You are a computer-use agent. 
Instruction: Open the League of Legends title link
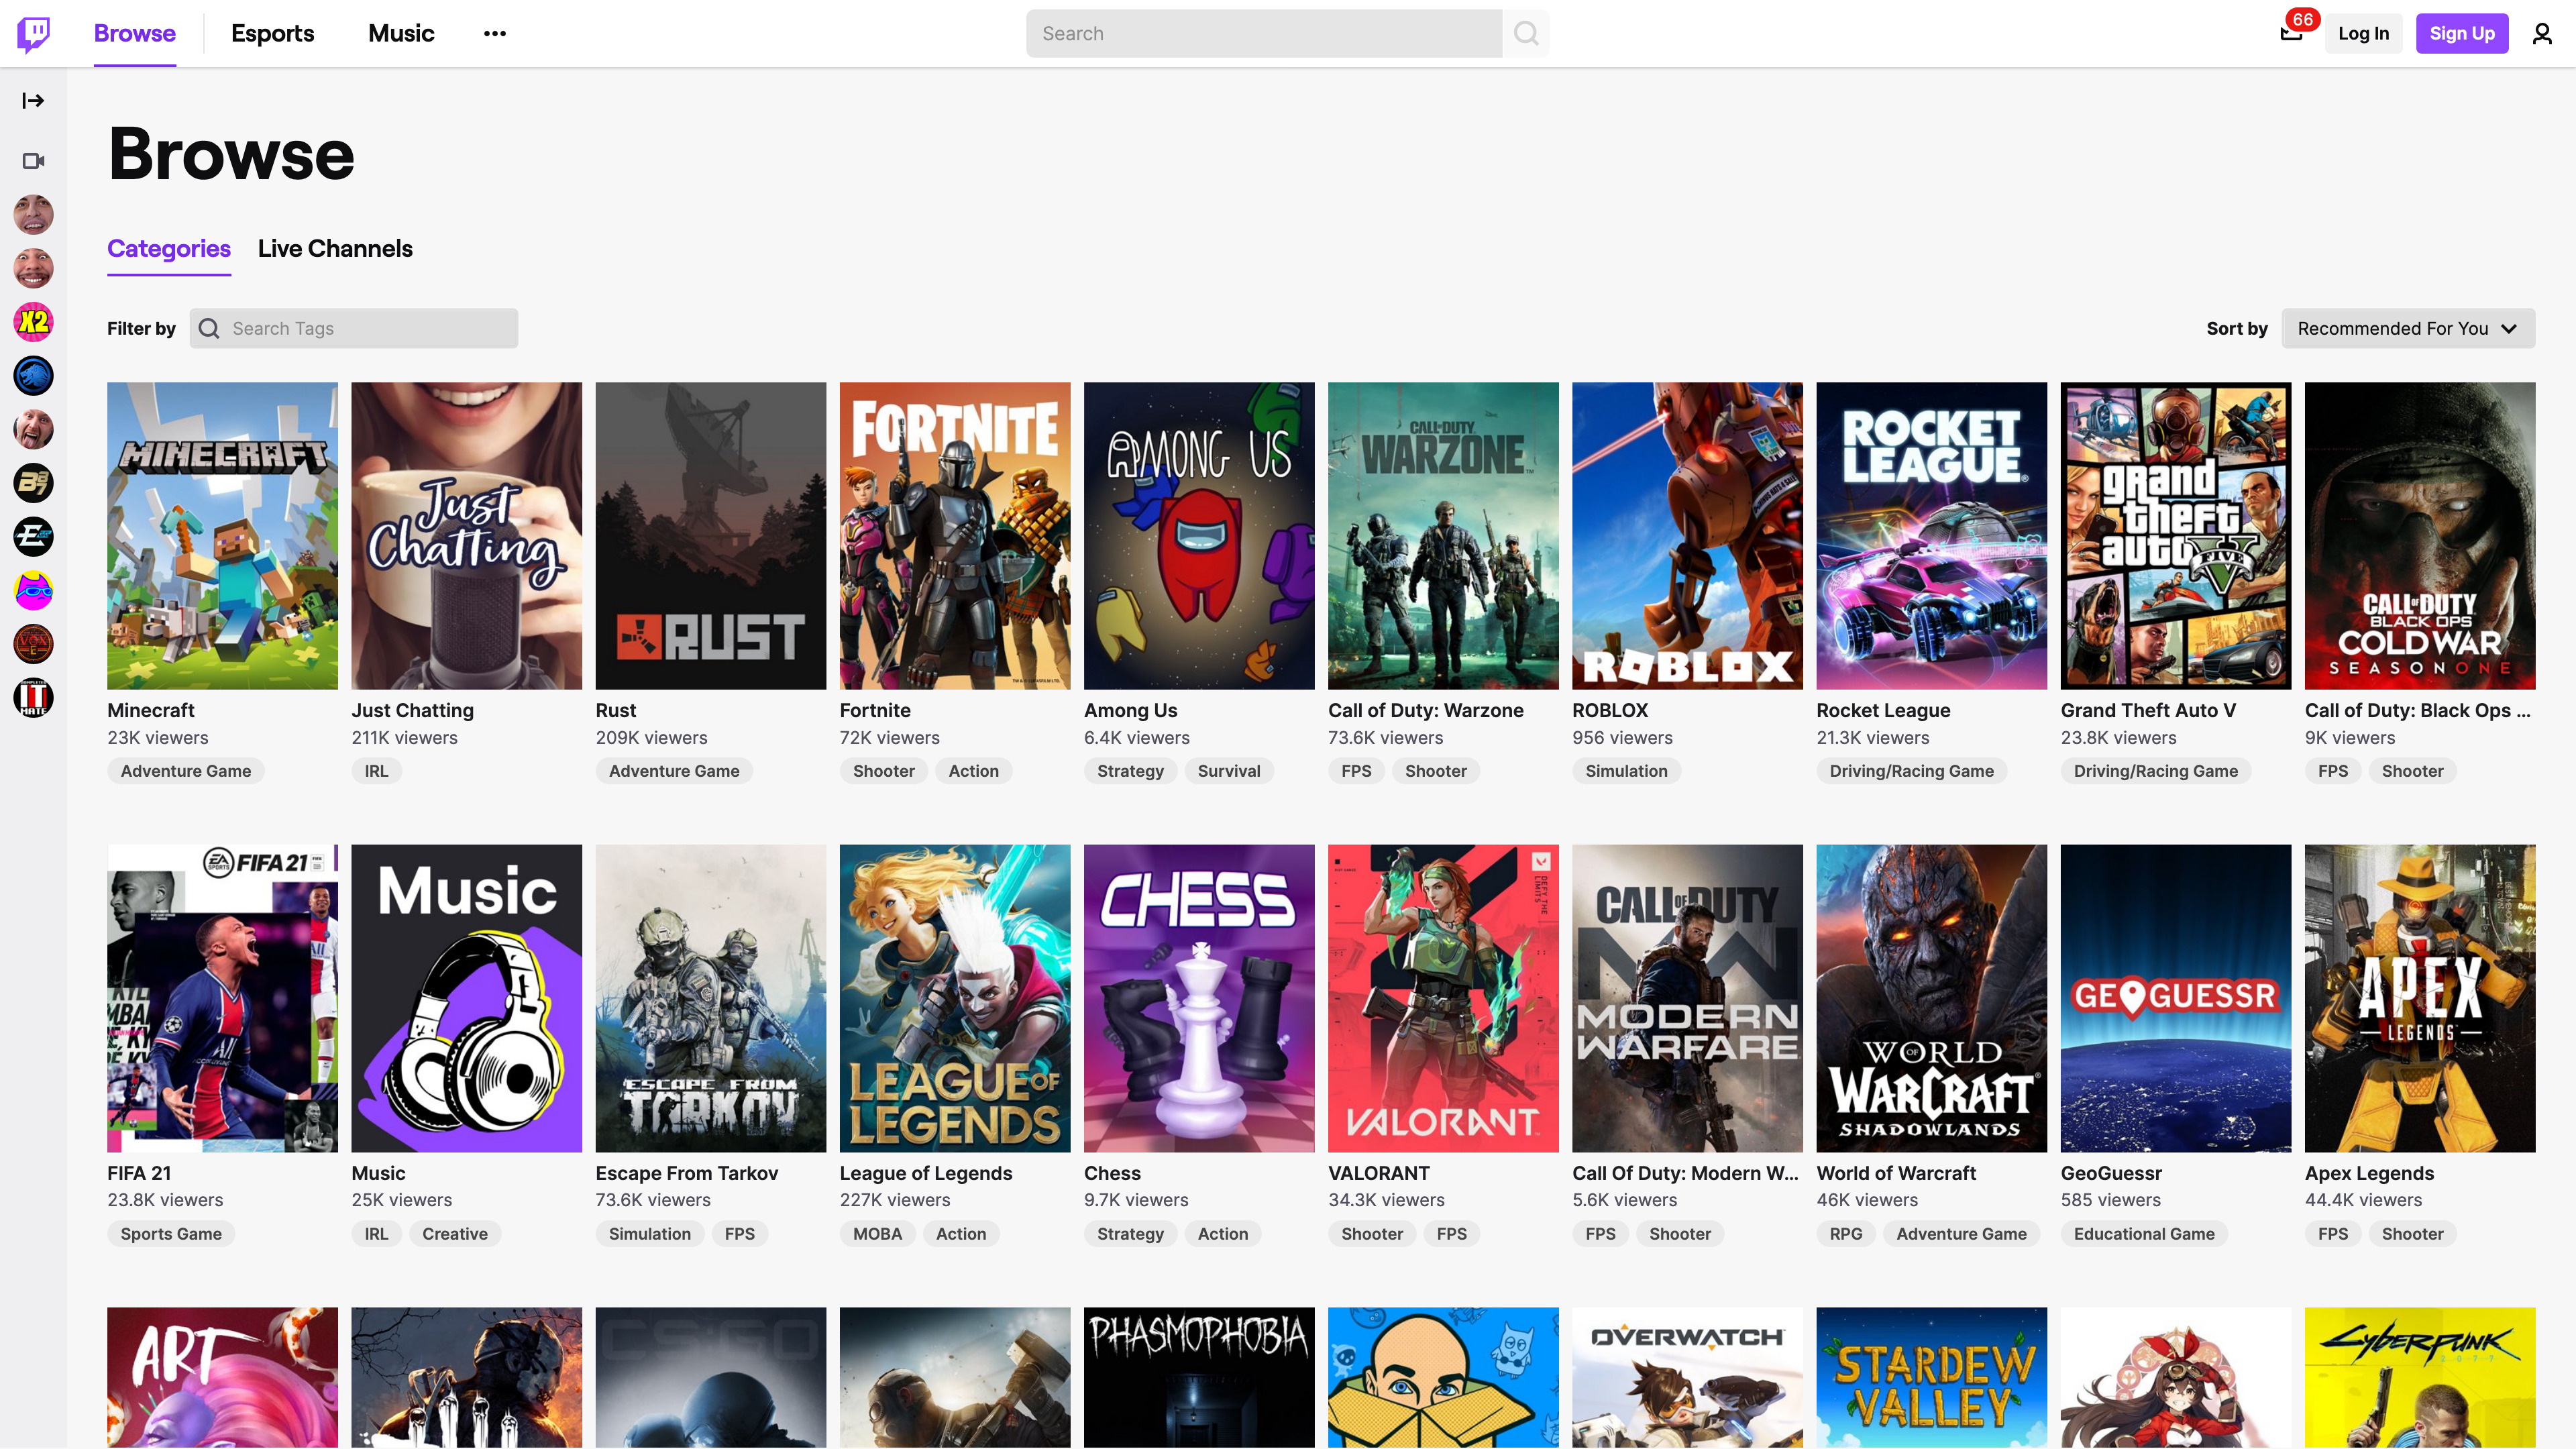coord(925,1173)
